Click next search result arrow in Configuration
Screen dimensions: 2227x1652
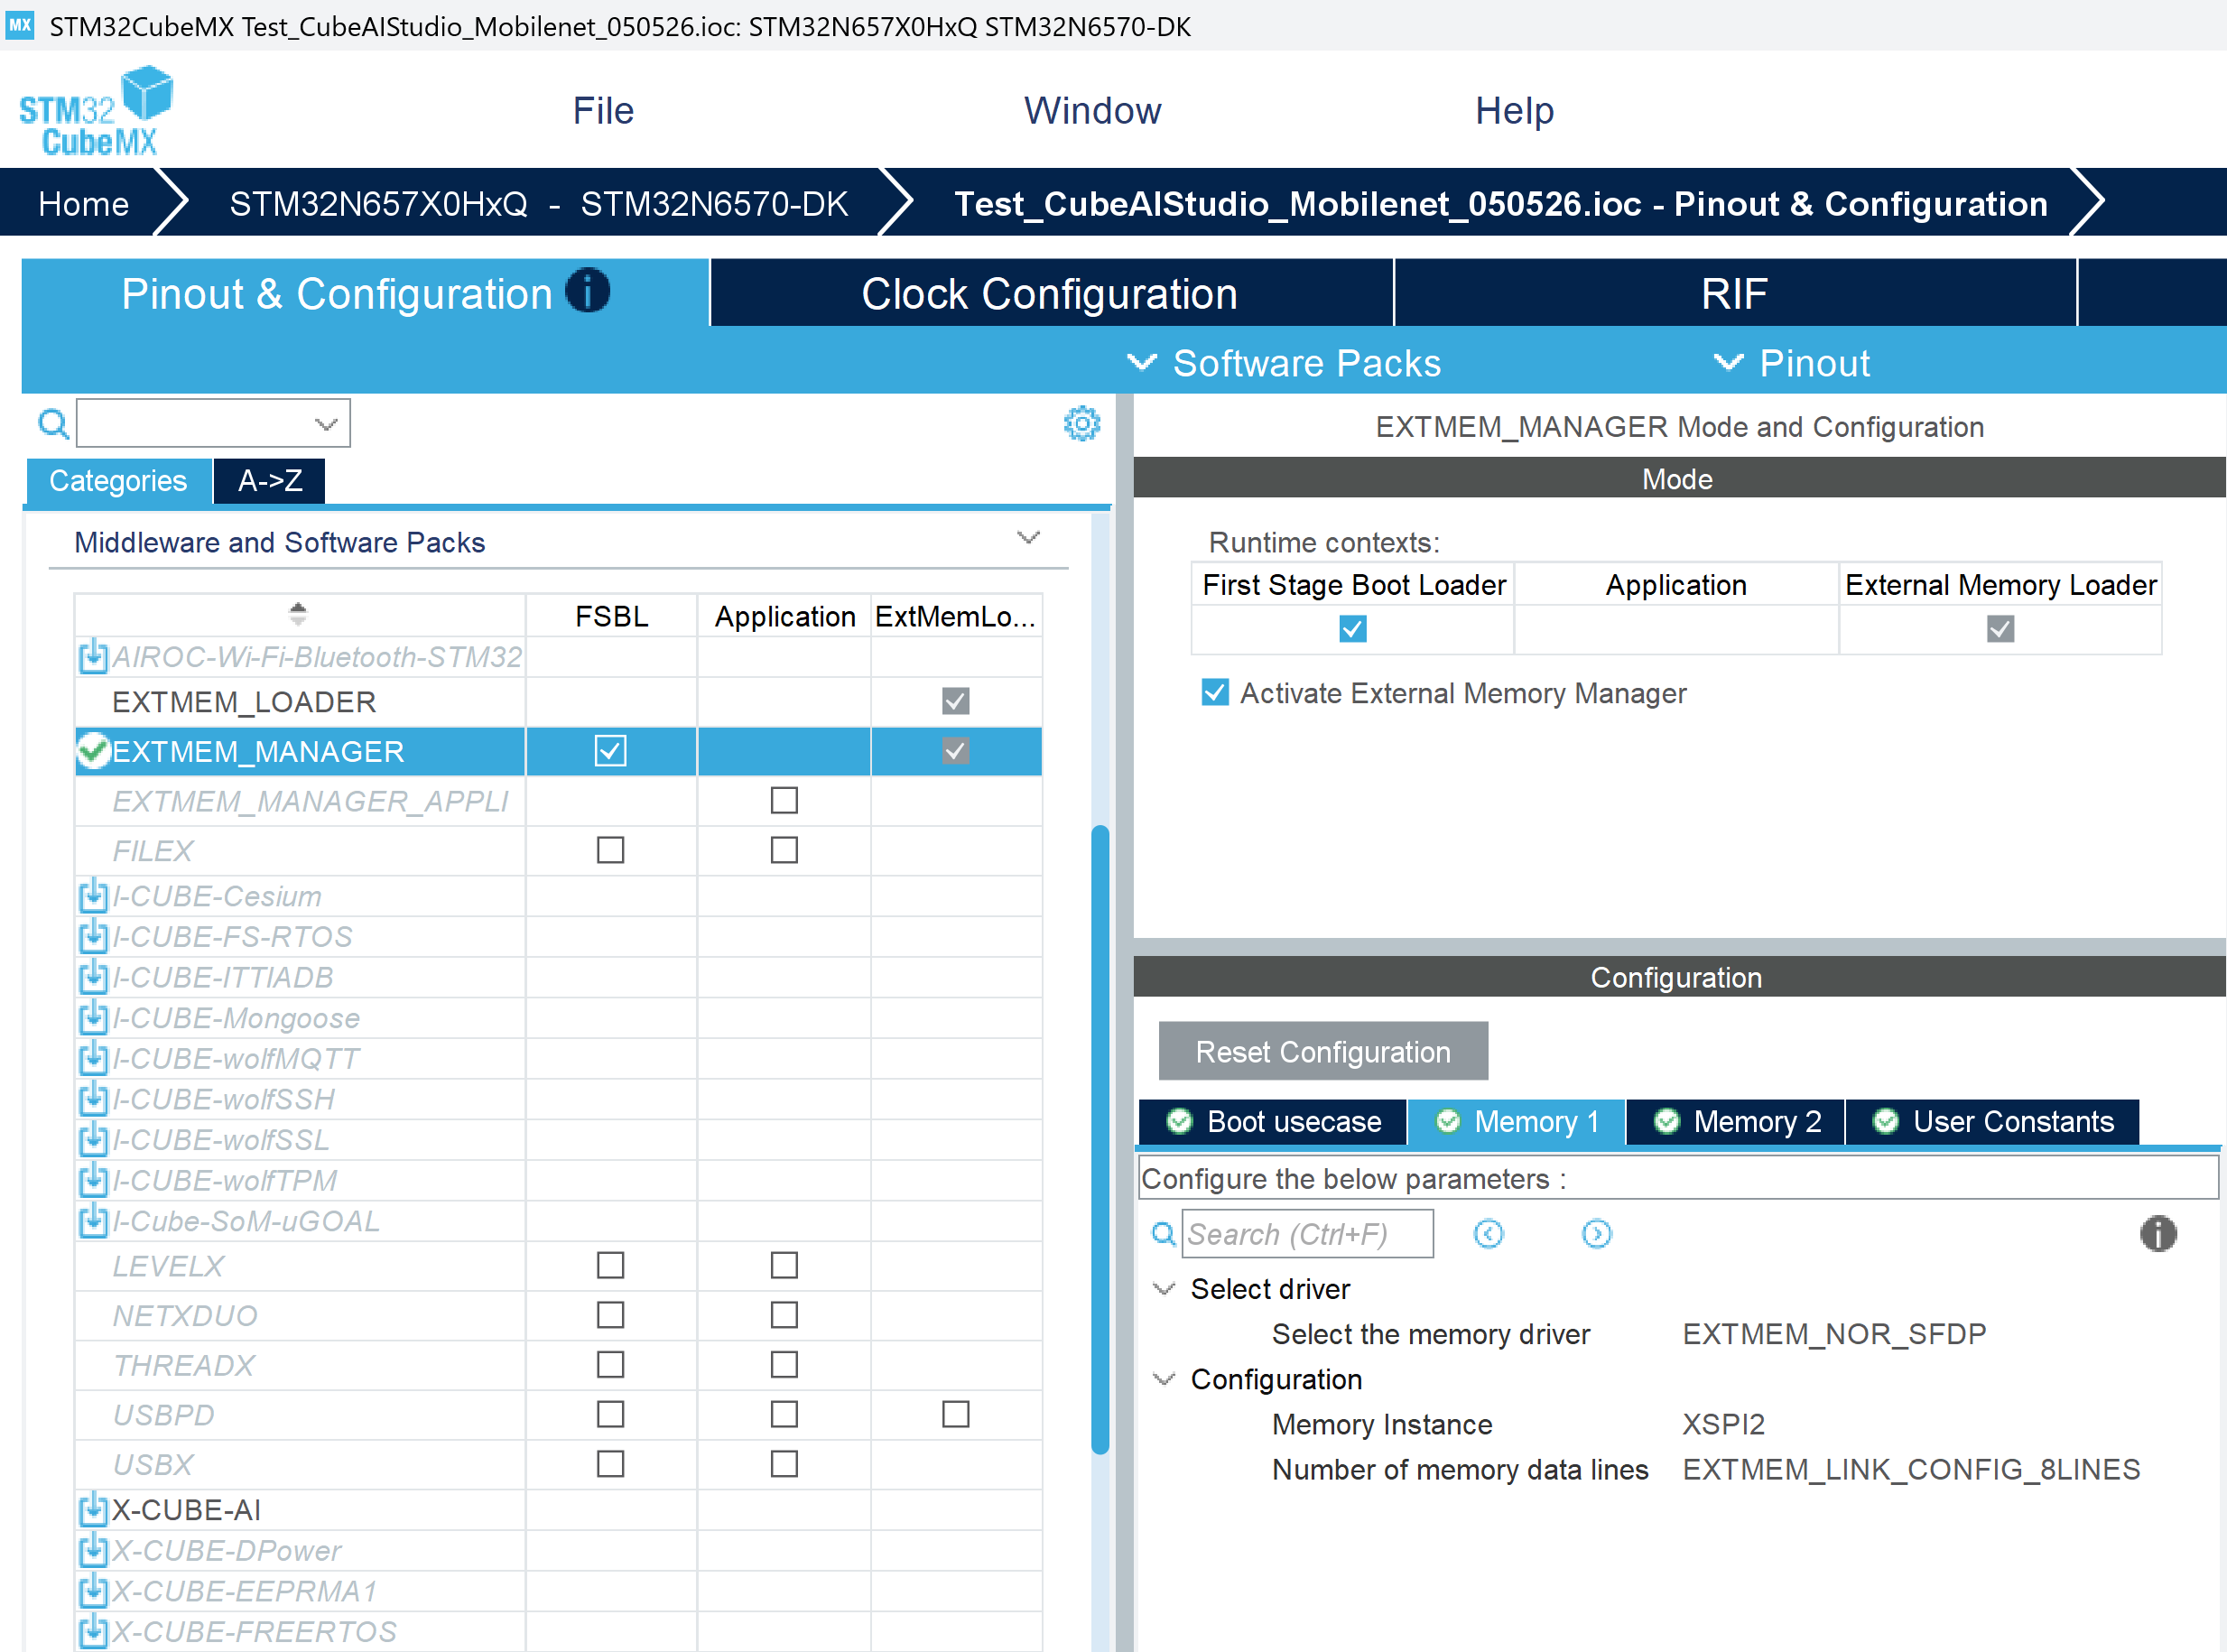[1596, 1234]
